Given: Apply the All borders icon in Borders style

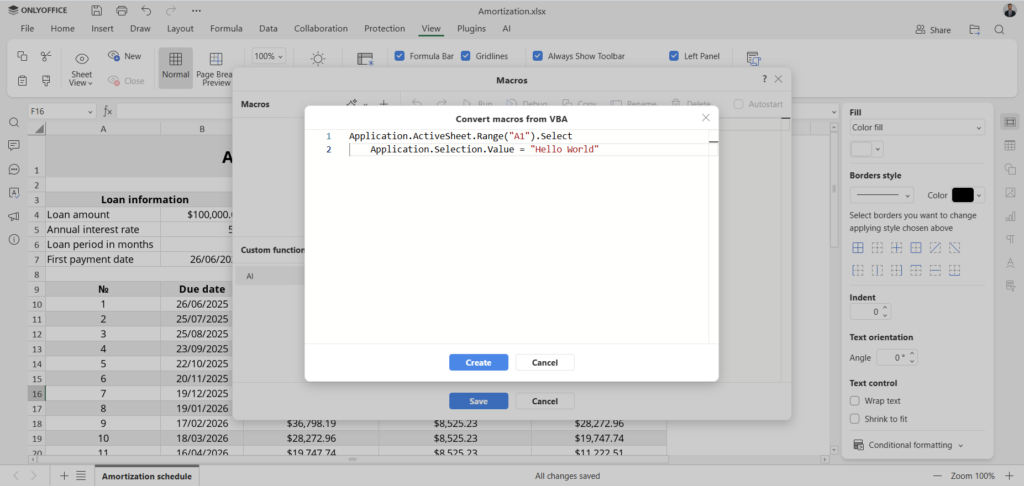Looking at the screenshot, I should (858, 248).
